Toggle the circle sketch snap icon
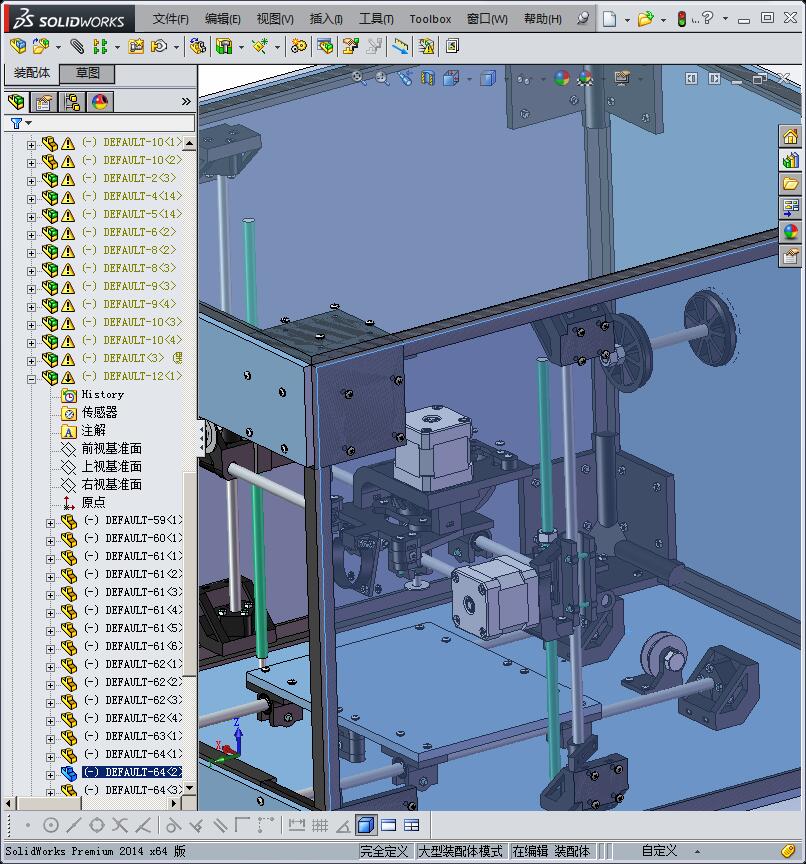The height and width of the screenshot is (864, 806). click(x=51, y=825)
